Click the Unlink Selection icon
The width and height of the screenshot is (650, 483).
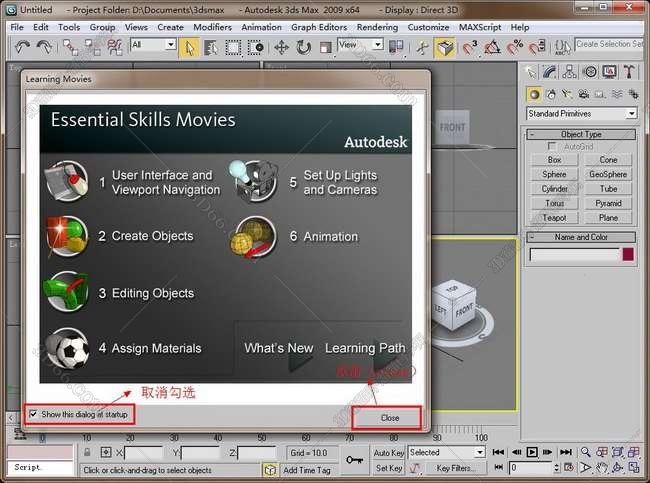(92, 47)
